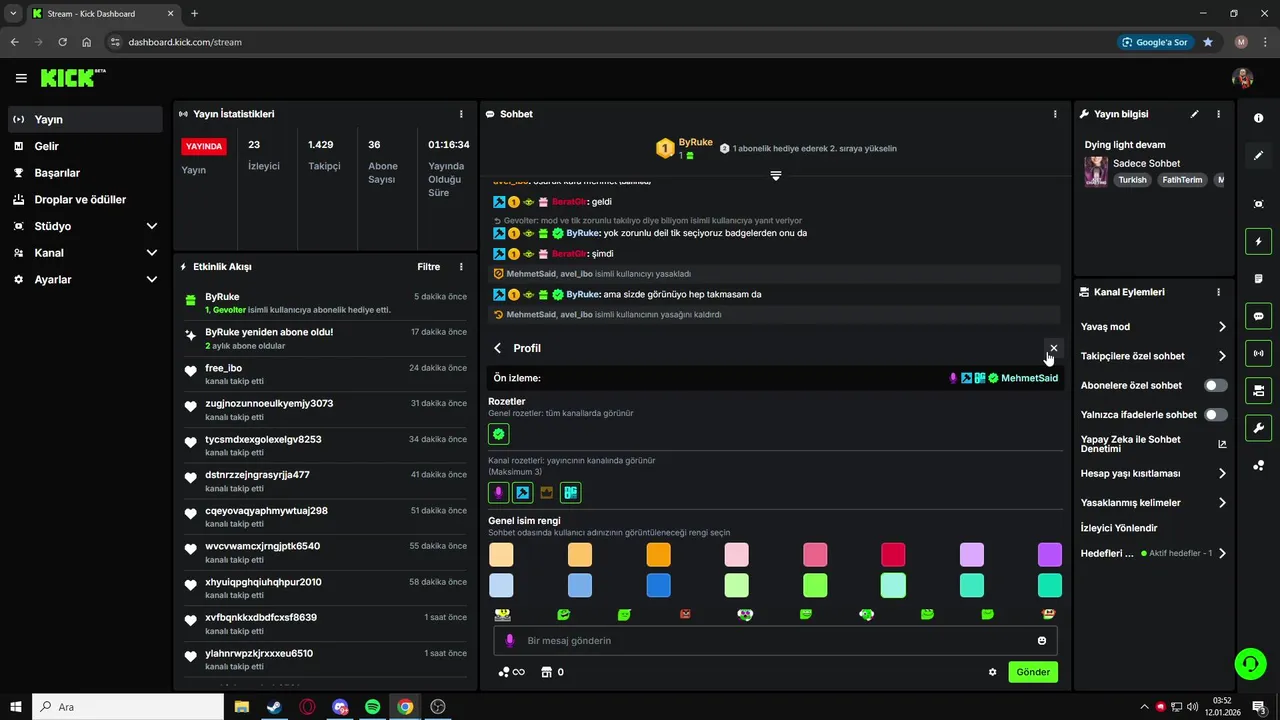
Task: Click the channel points infinity icon
Action: tap(511, 672)
